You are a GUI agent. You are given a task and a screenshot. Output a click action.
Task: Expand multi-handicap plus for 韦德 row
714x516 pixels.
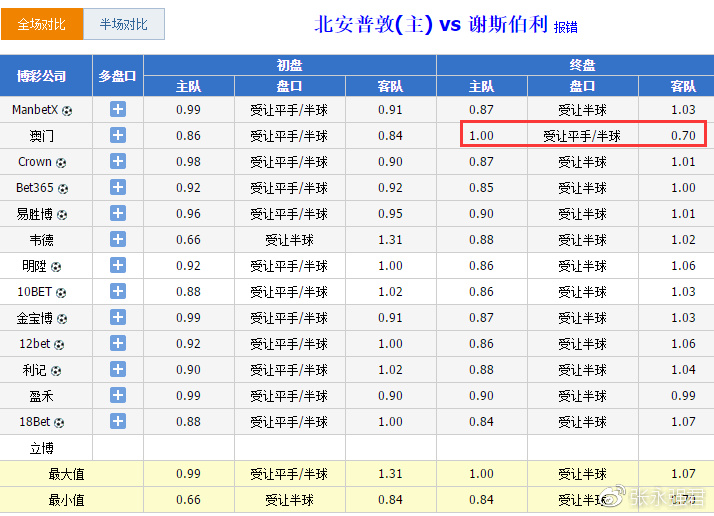click(118, 239)
